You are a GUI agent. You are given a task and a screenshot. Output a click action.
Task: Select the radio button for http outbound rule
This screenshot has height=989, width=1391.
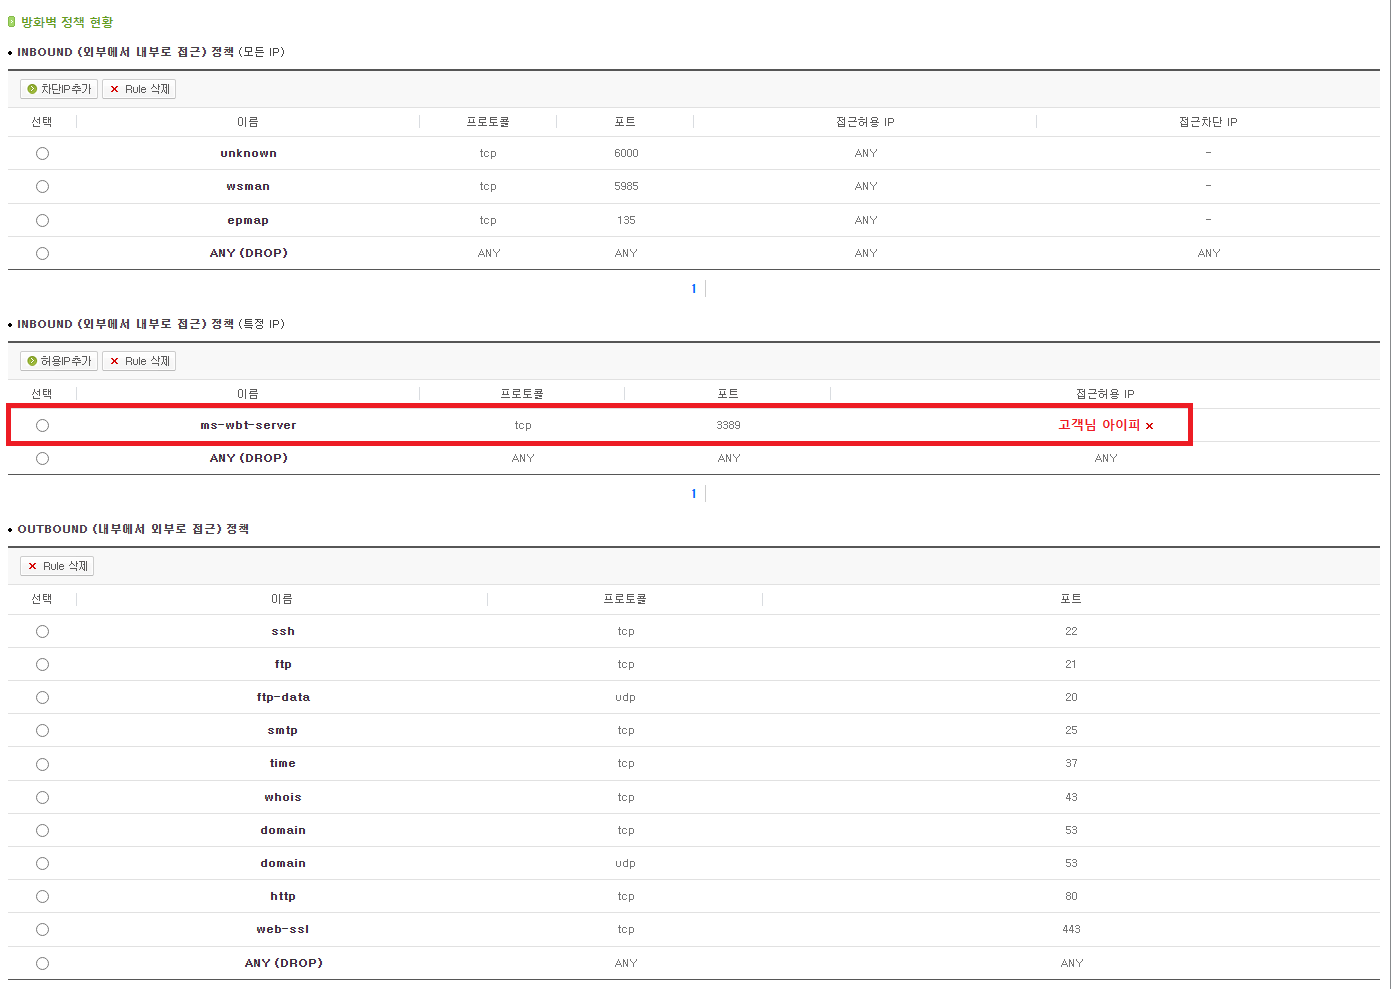point(42,896)
